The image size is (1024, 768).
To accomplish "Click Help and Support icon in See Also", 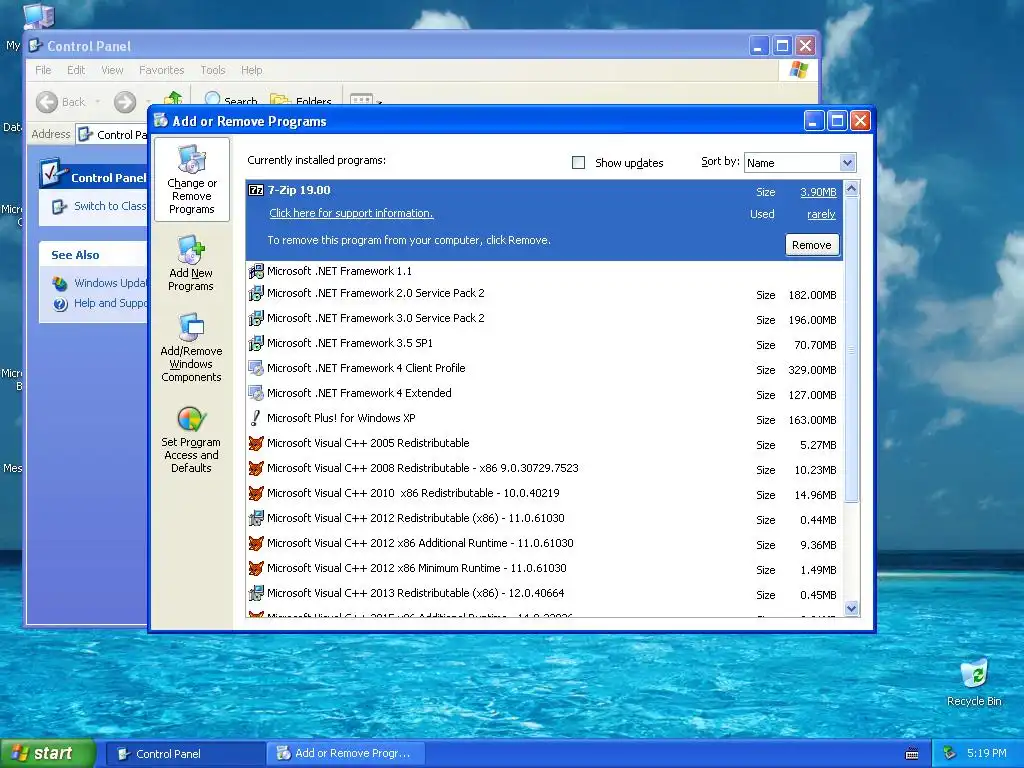I will click(60, 304).
